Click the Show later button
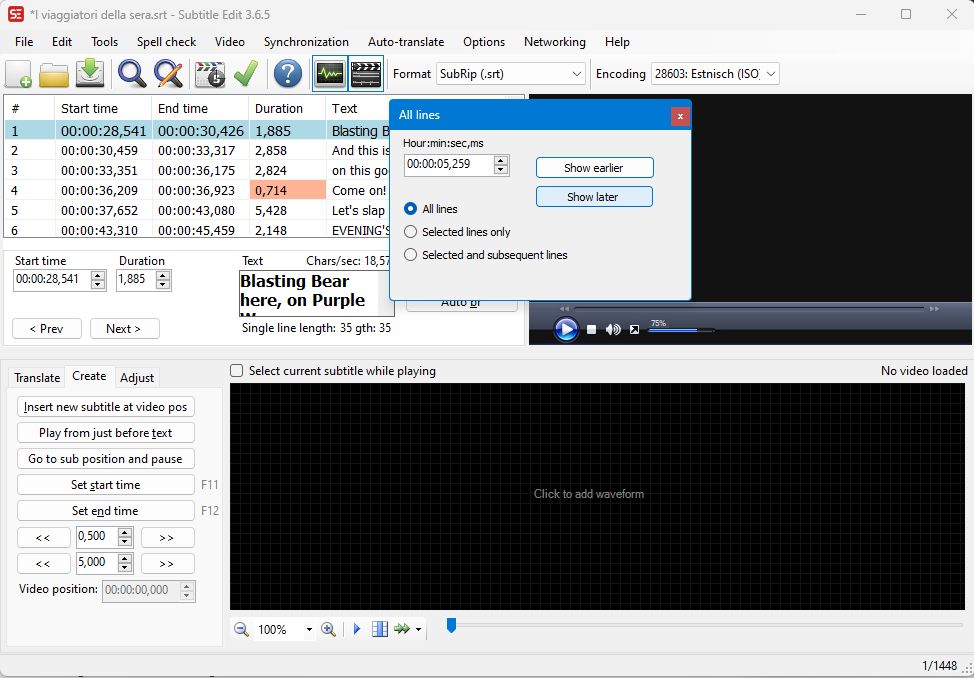Screen dimensions: 974x678 pos(594,197)
